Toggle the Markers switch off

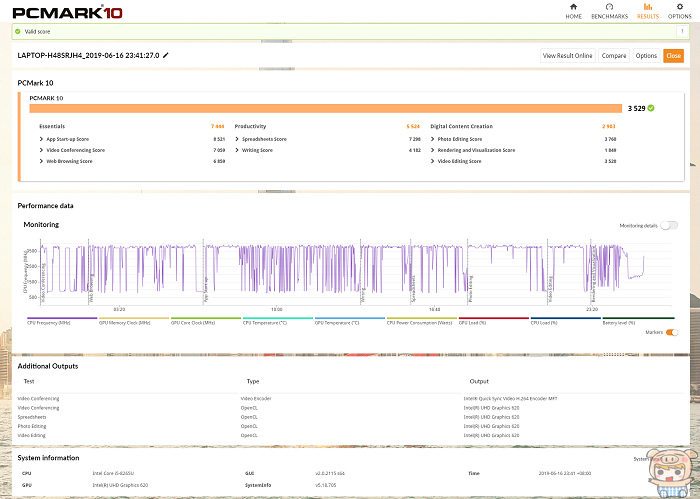671,332
